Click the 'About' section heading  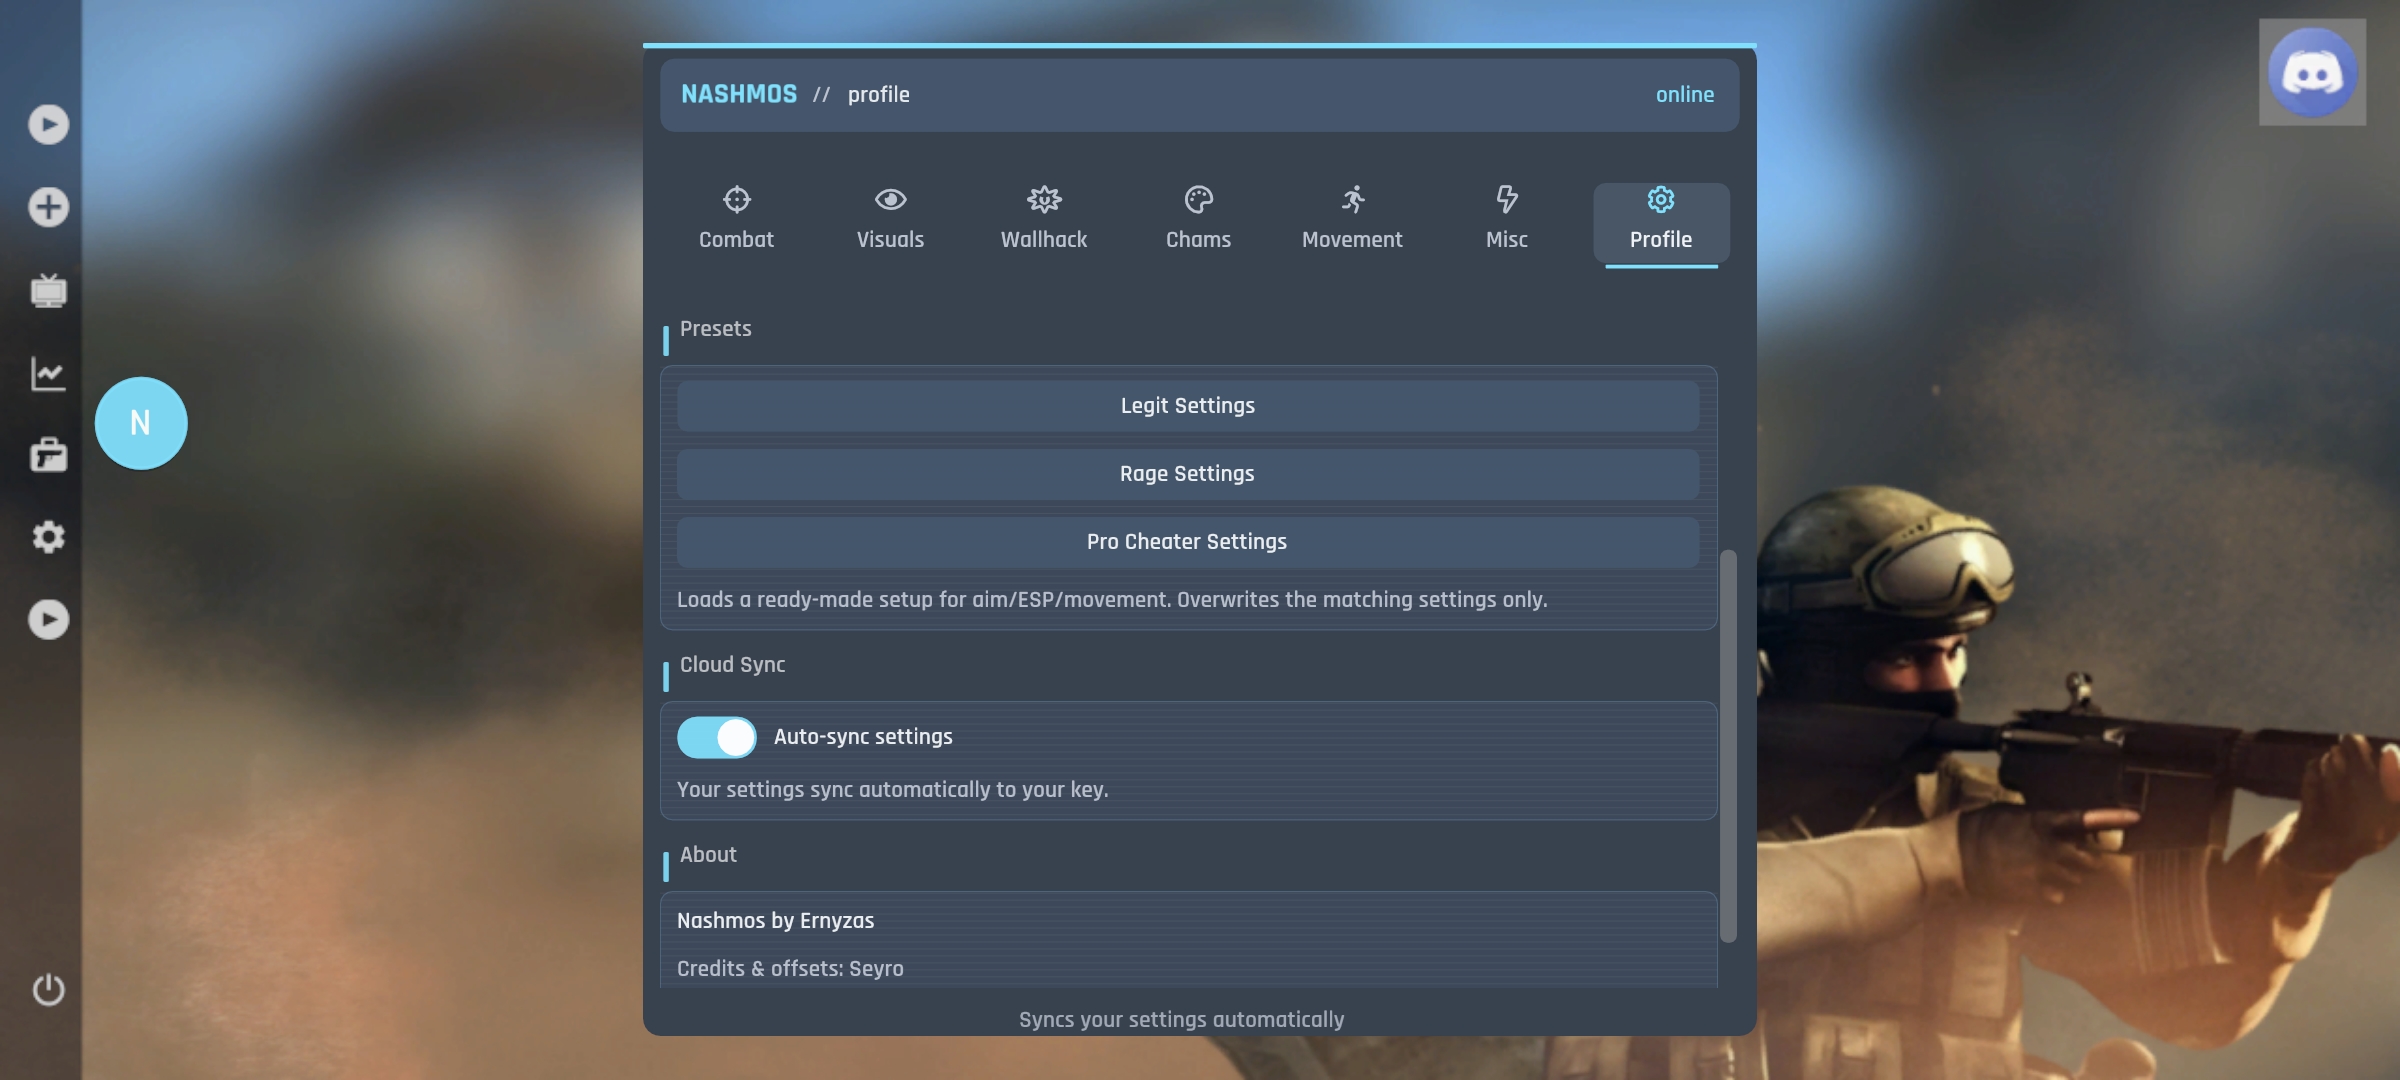pyautogui.click(x=708, y=855)
